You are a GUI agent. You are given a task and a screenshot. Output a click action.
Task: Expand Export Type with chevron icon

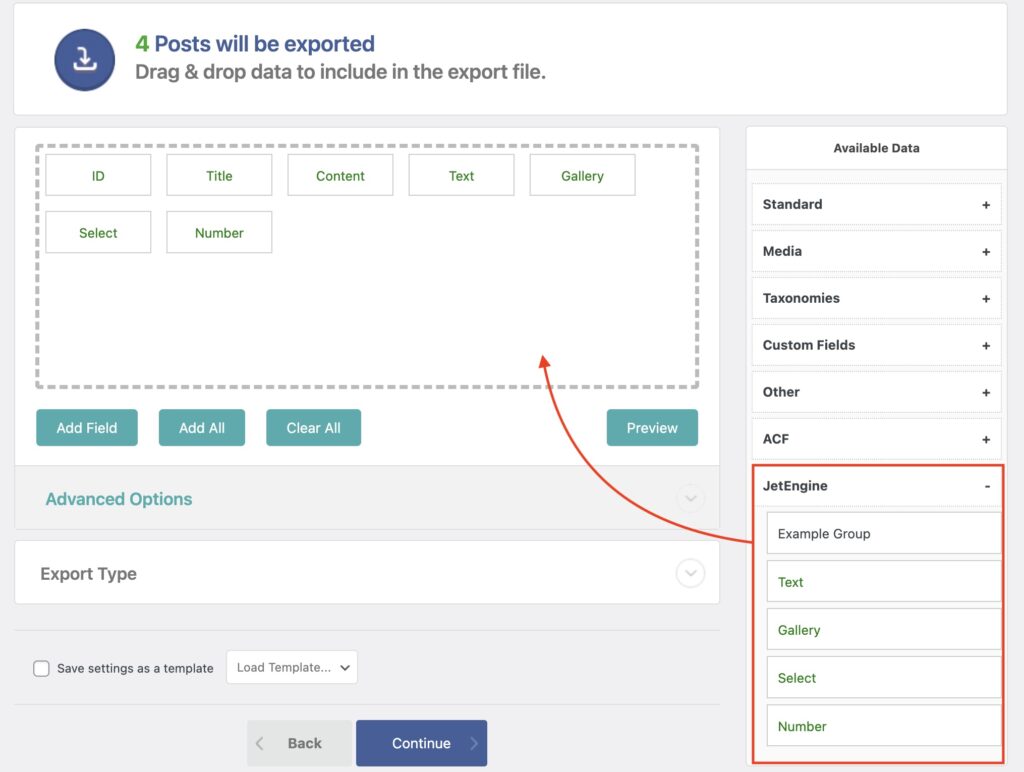point(690,573)
